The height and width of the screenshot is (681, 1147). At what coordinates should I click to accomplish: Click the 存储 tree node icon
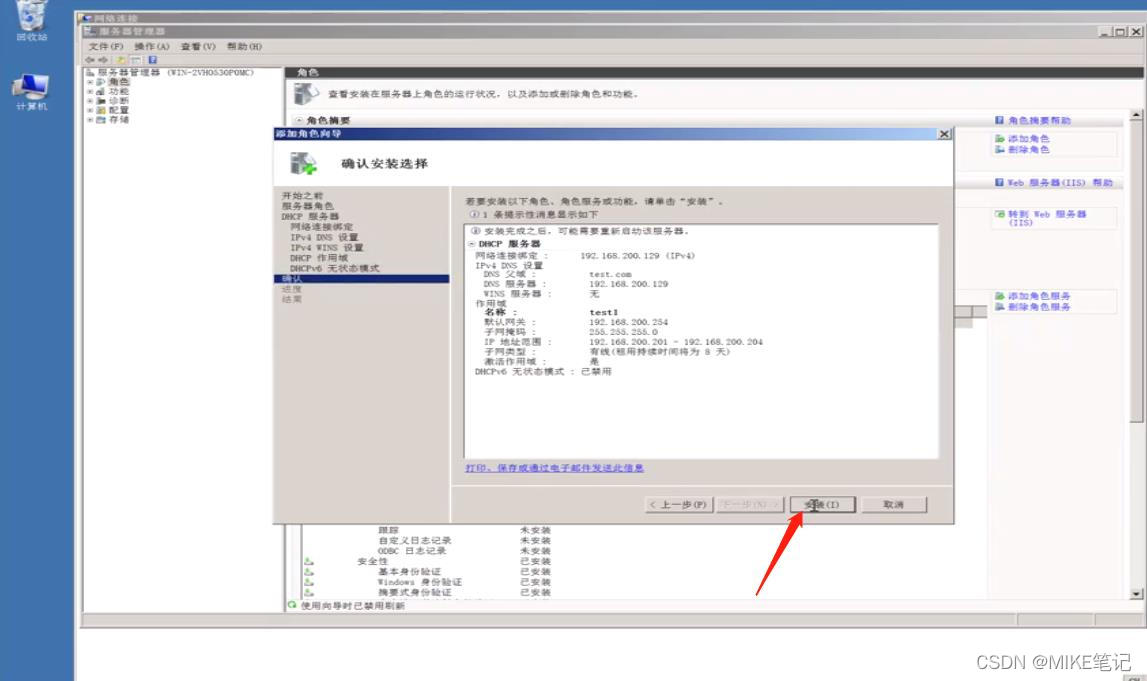101,119
